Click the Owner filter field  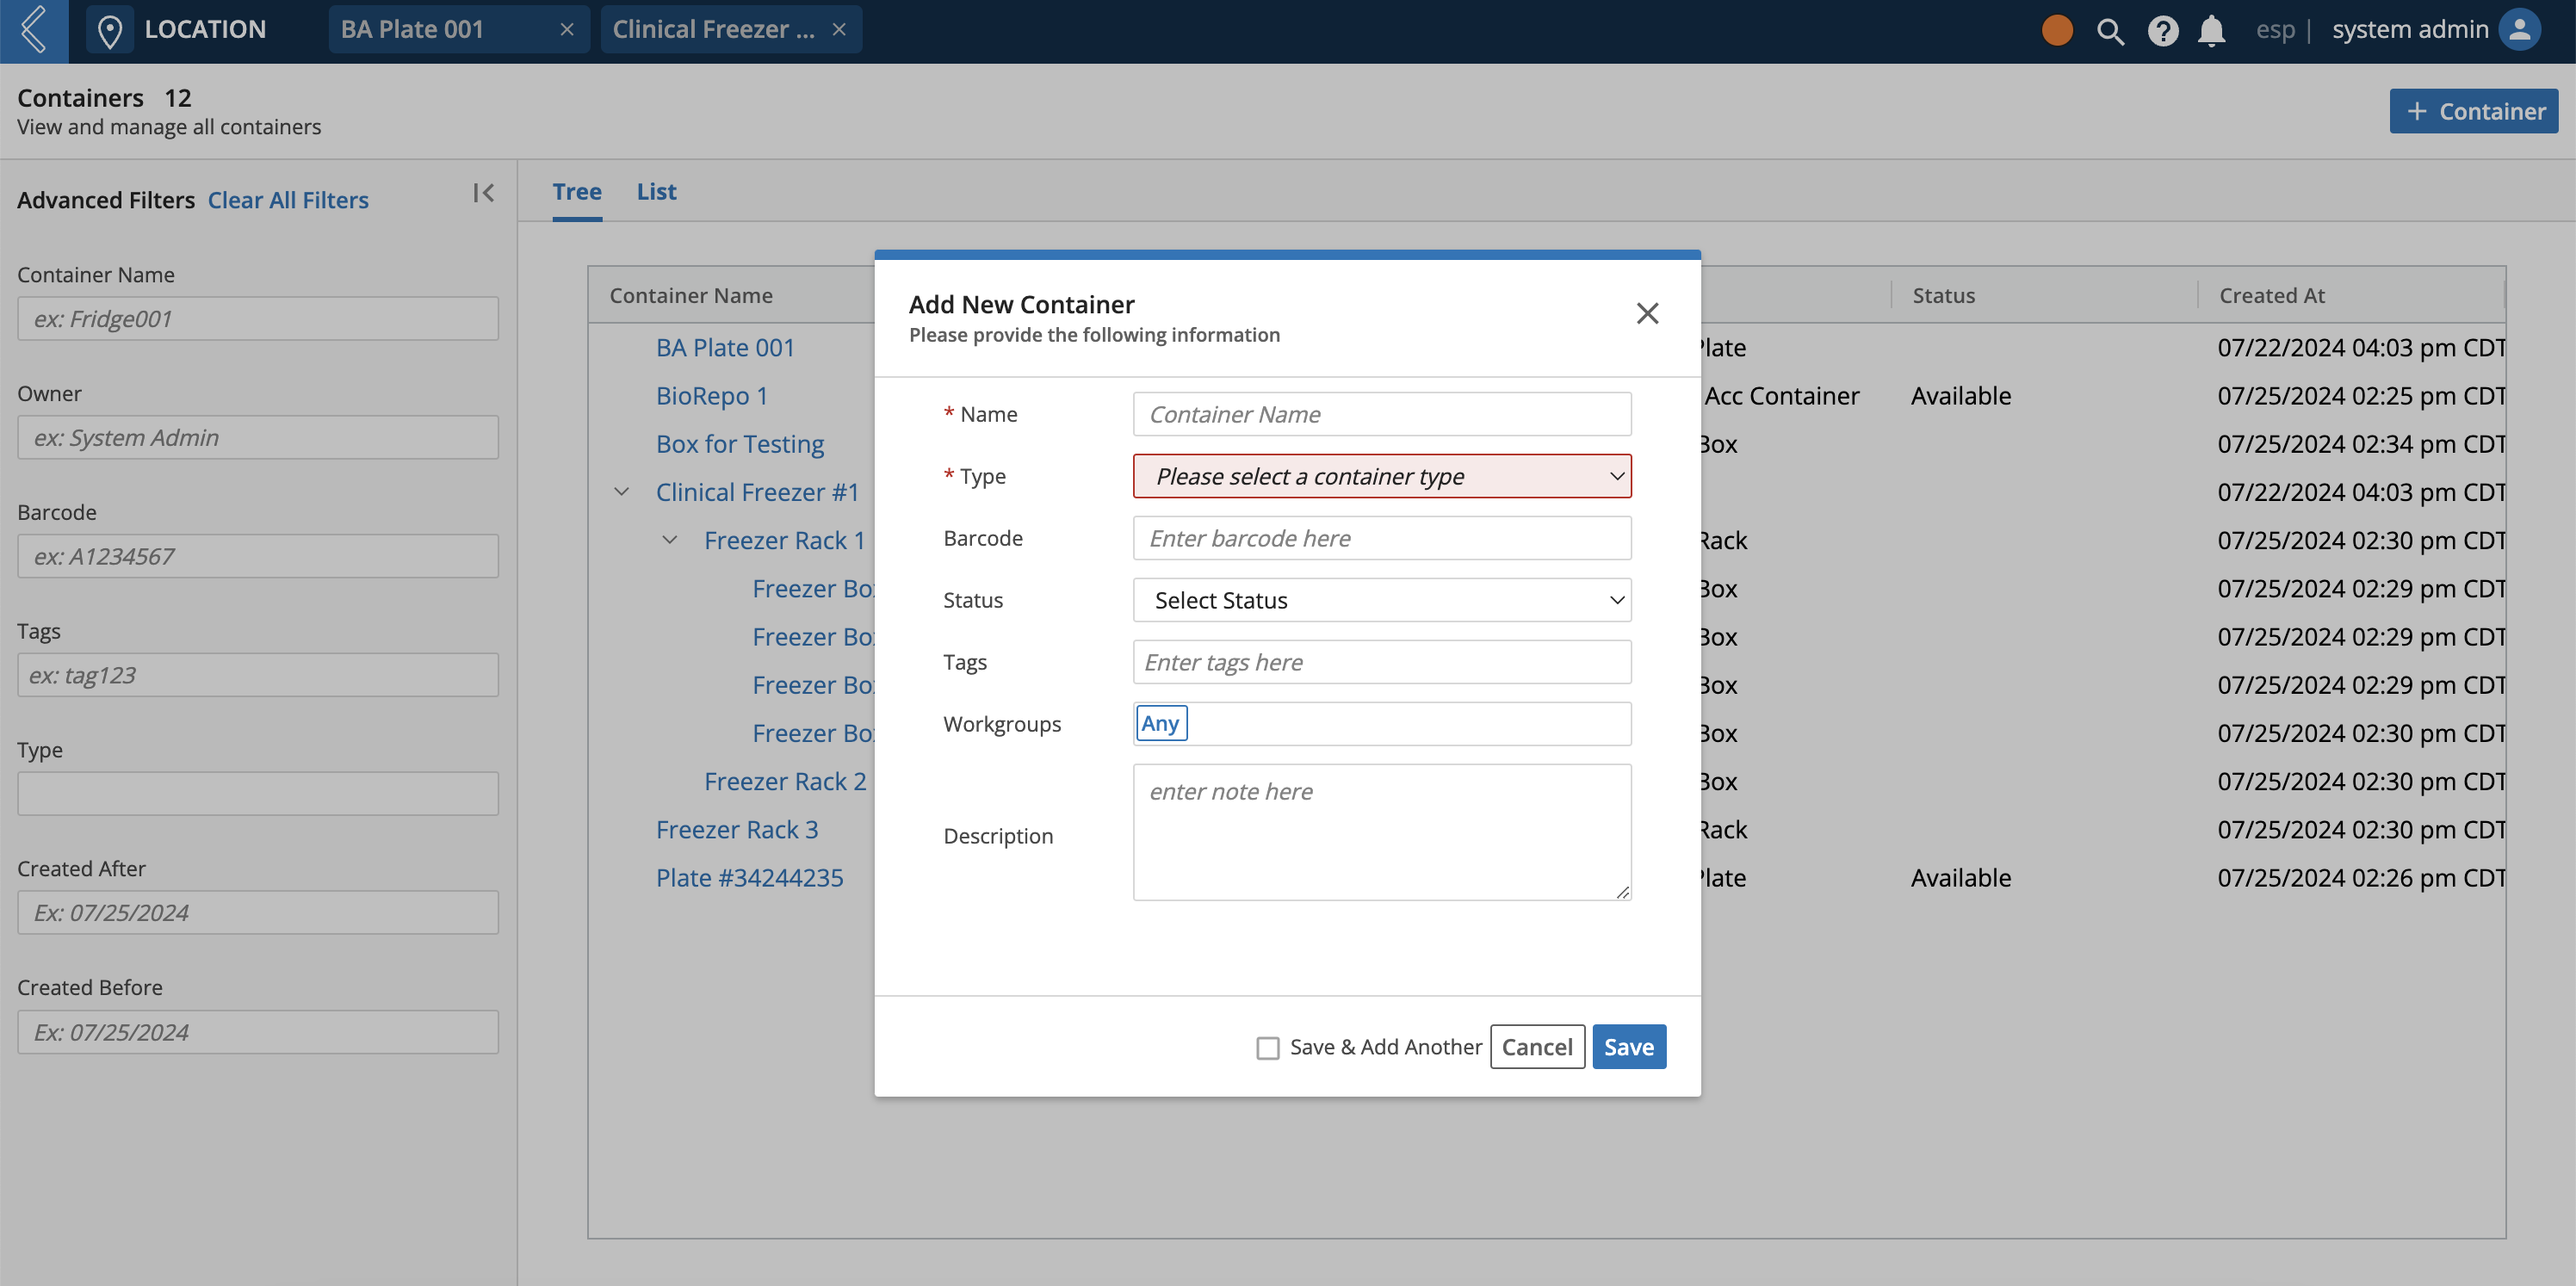tap(258, 437)
